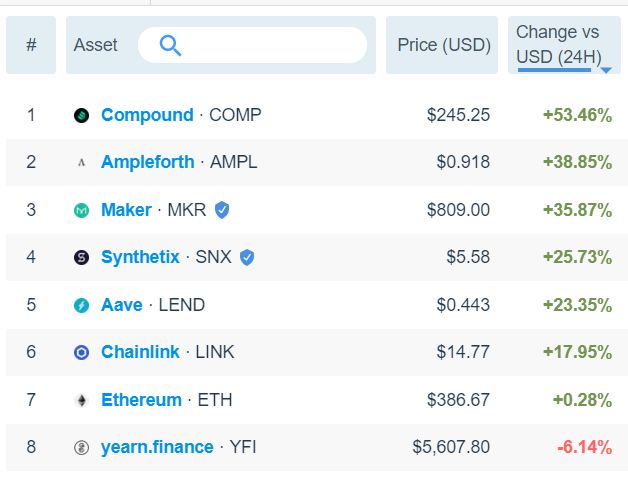Image resolution: width=628 pixels, height=481 pixels.
Task: Click the Synthetix SNX coin icon
Action: pyautogui.click(x=81, y=257)
